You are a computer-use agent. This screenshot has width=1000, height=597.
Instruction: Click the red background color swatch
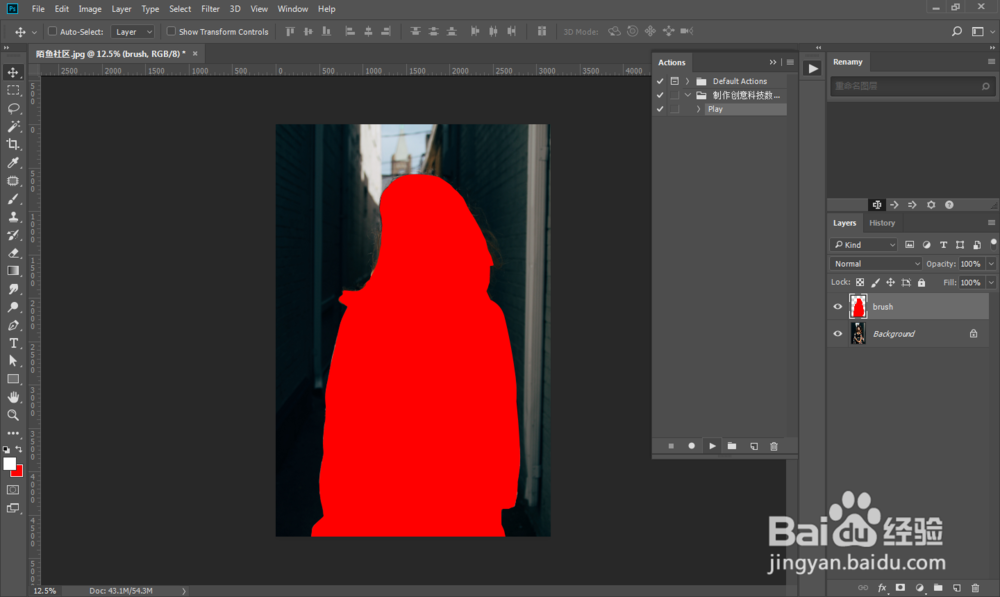point(19,473)
